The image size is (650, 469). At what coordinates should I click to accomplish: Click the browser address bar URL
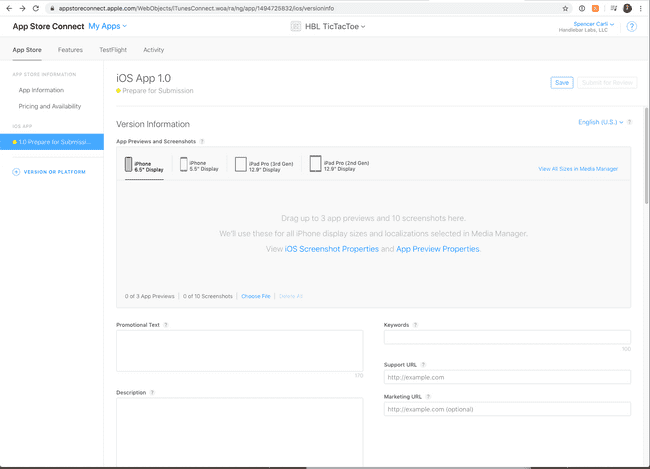click(196, 8)
